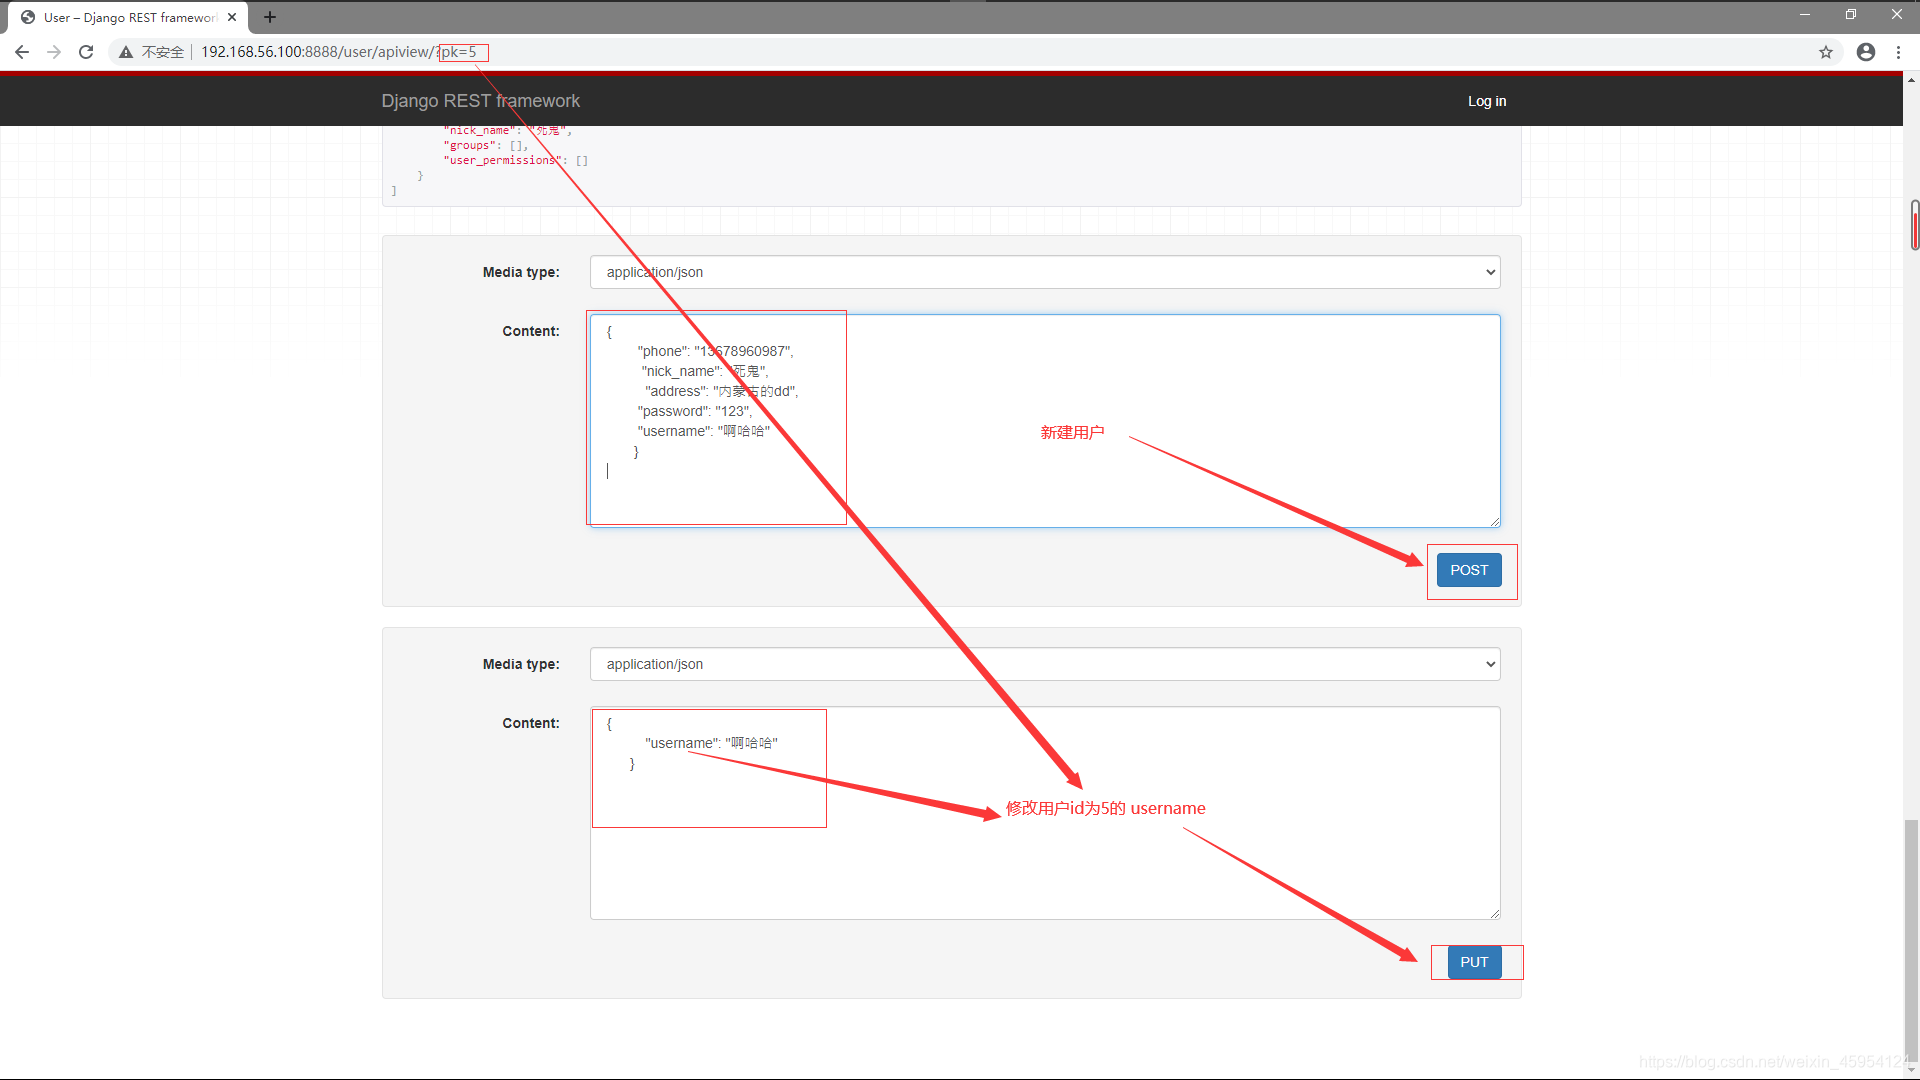Bookmark this page with the star icon
Screen dimensions: 1920x1080
pos(1826,52)
